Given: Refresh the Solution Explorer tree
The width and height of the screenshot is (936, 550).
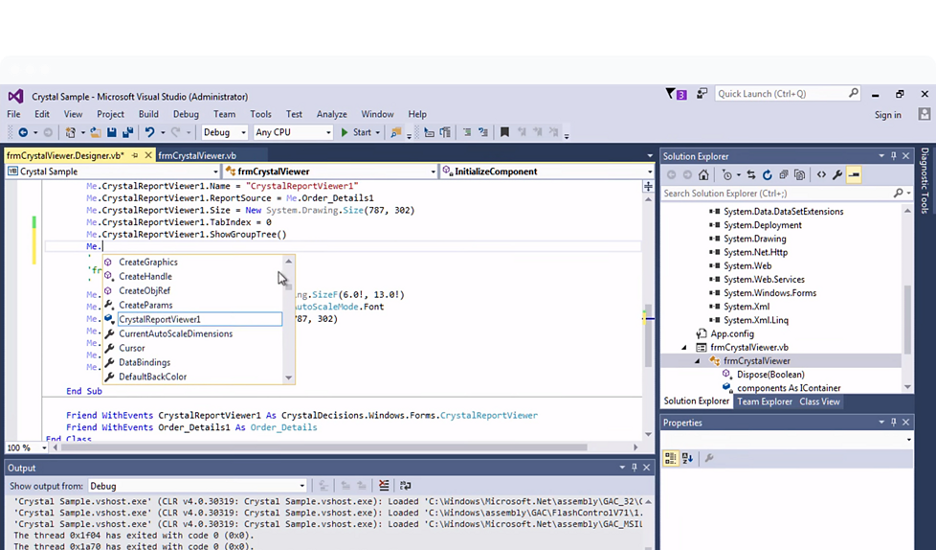Looking at the screenshot, I should pos(767,175).
